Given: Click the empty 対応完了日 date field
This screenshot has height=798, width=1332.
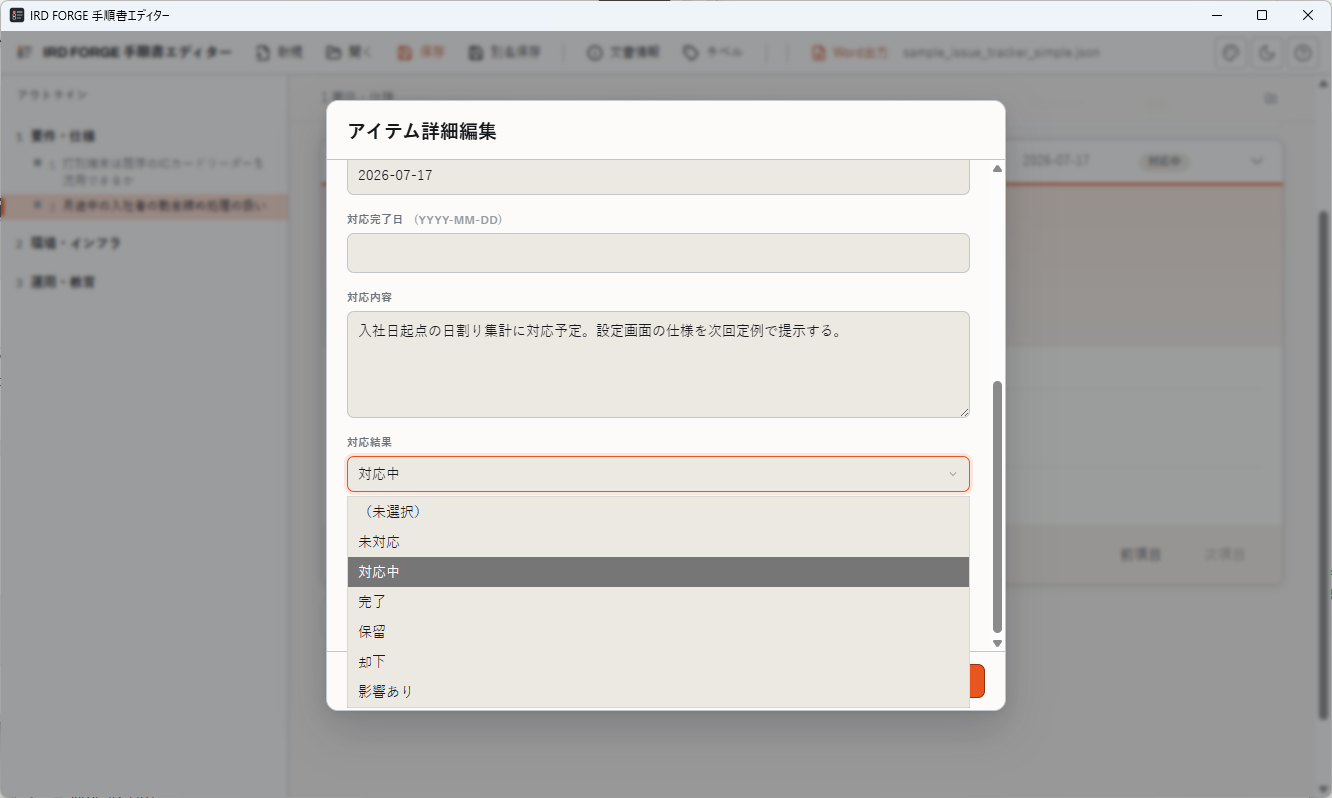Looking at the screenshot, I should (658, 253).
